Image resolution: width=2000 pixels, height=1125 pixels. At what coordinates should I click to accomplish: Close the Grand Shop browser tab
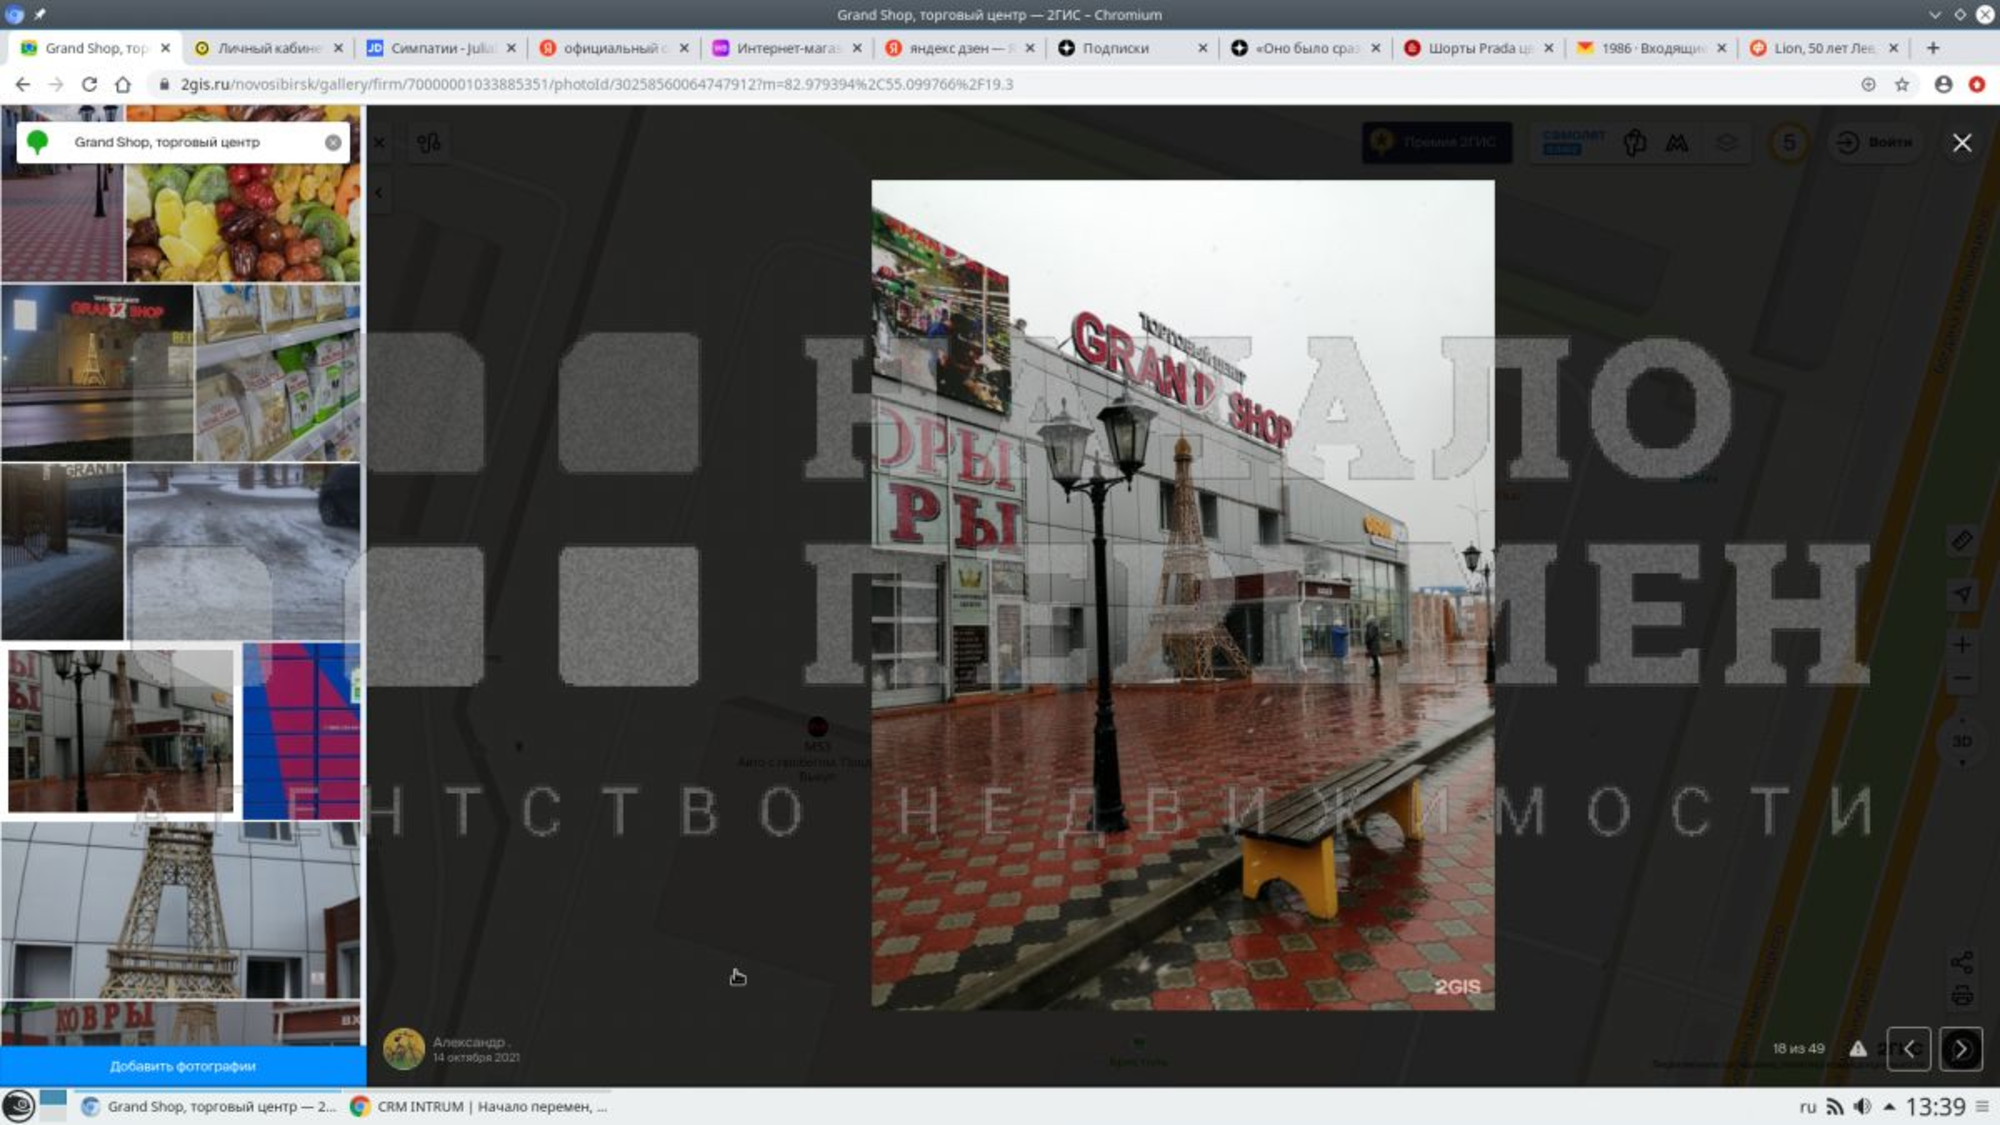[165, 48]
